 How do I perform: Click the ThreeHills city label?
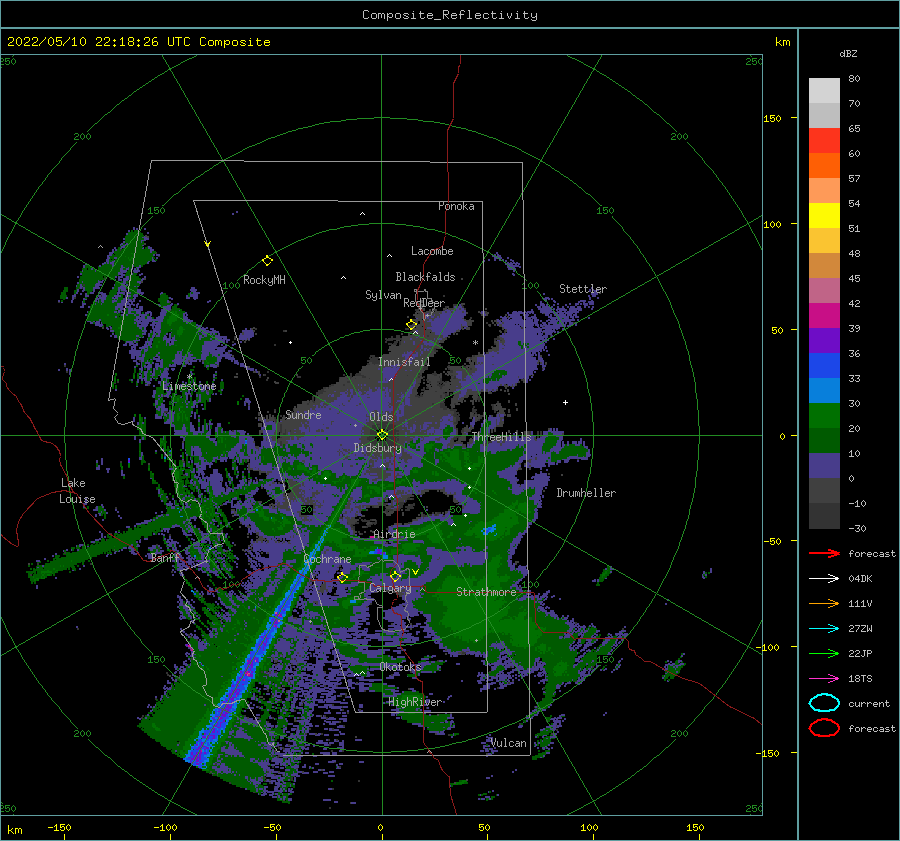pyautogui.click(x=502, y=437)
